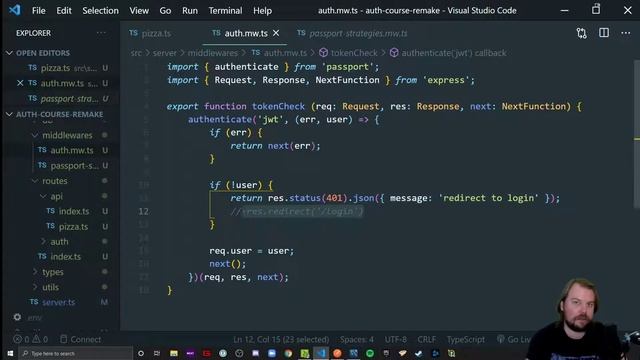The height and width of the screenshot is (360, 640).
Task: Click the taskbar search box
Action: click(76, 353)
